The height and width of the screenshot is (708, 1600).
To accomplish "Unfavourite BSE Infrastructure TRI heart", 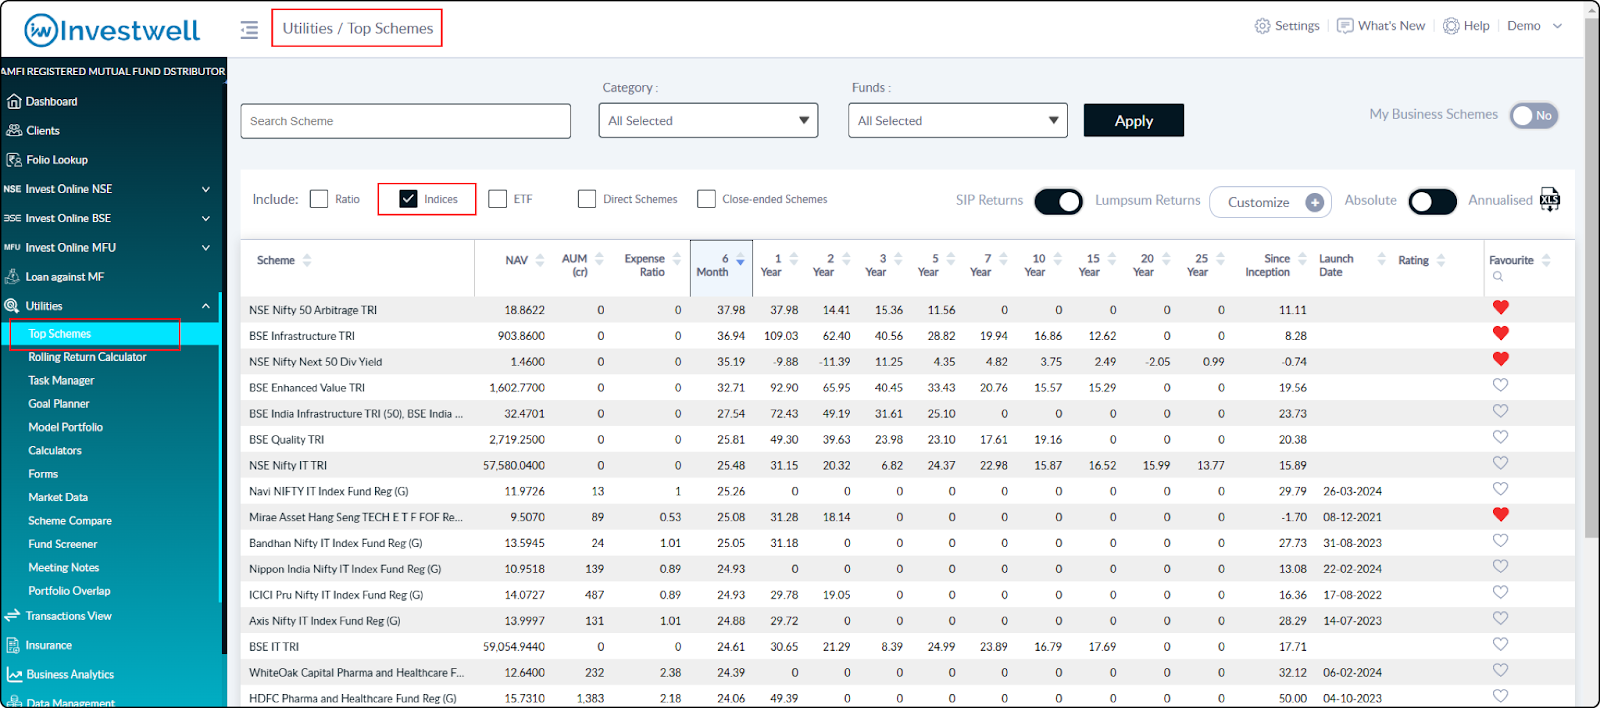I will coord(1500,334).
